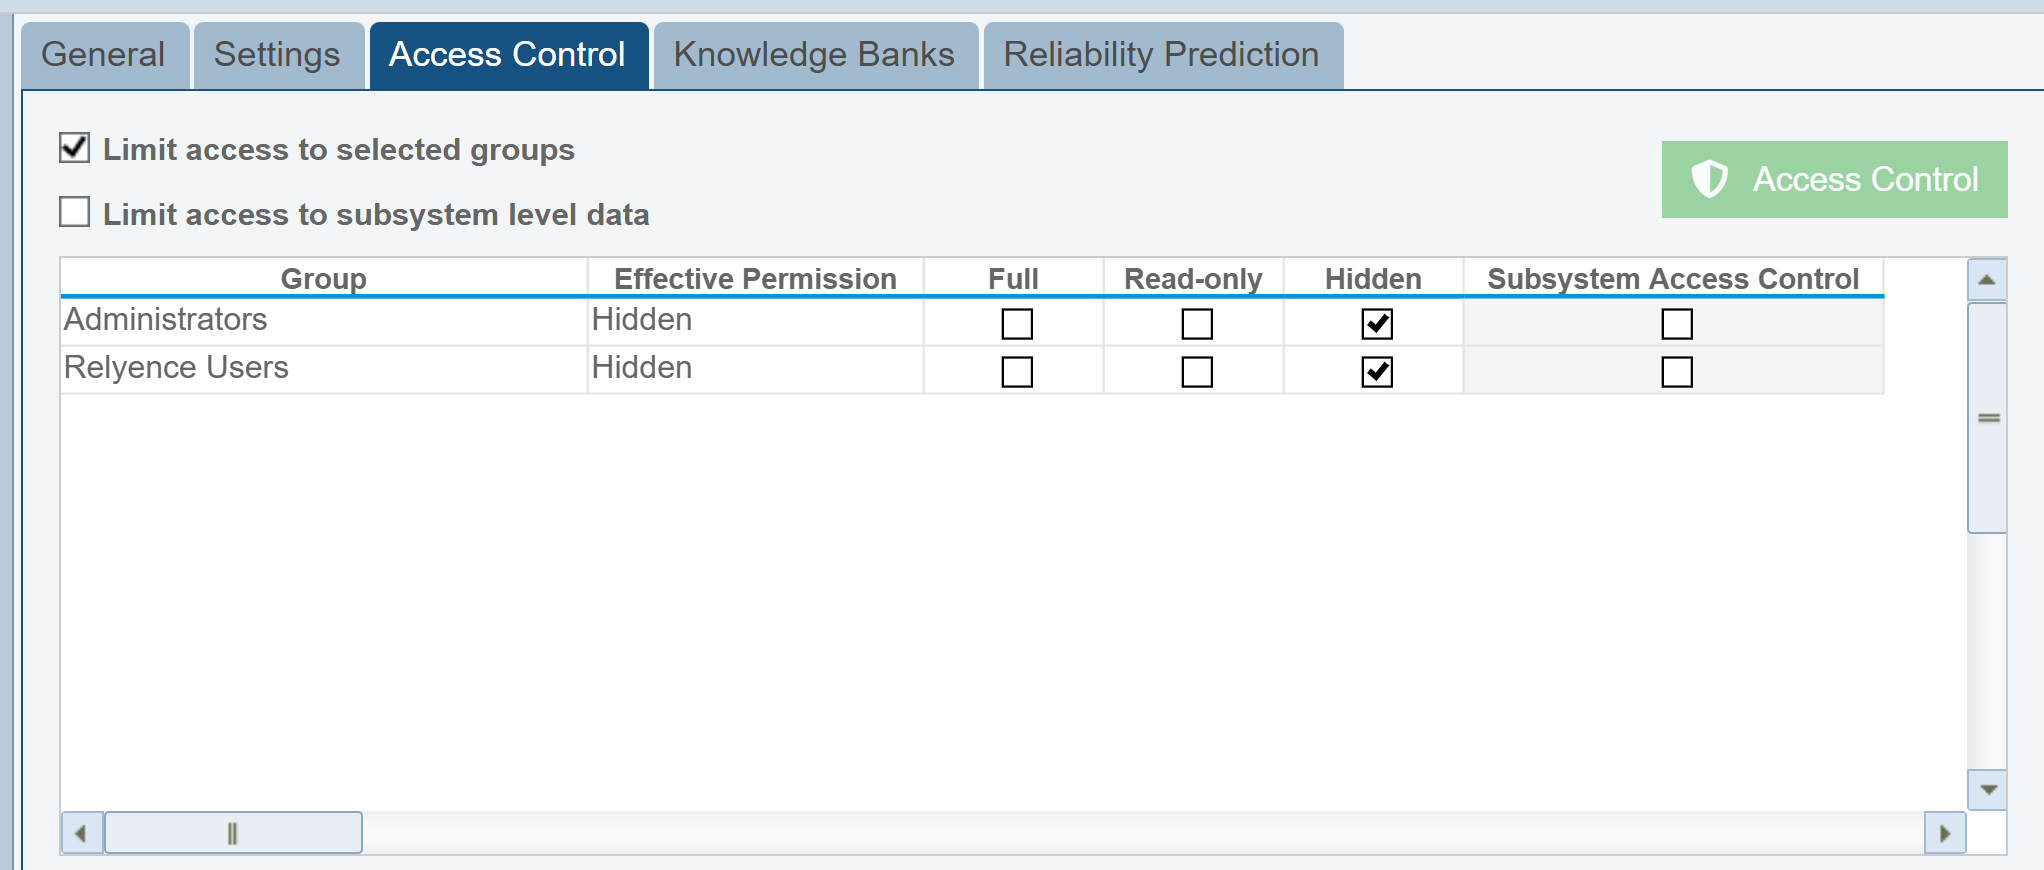
Task: Check Read-only permission for Administrators
Action: point(1197,324)
